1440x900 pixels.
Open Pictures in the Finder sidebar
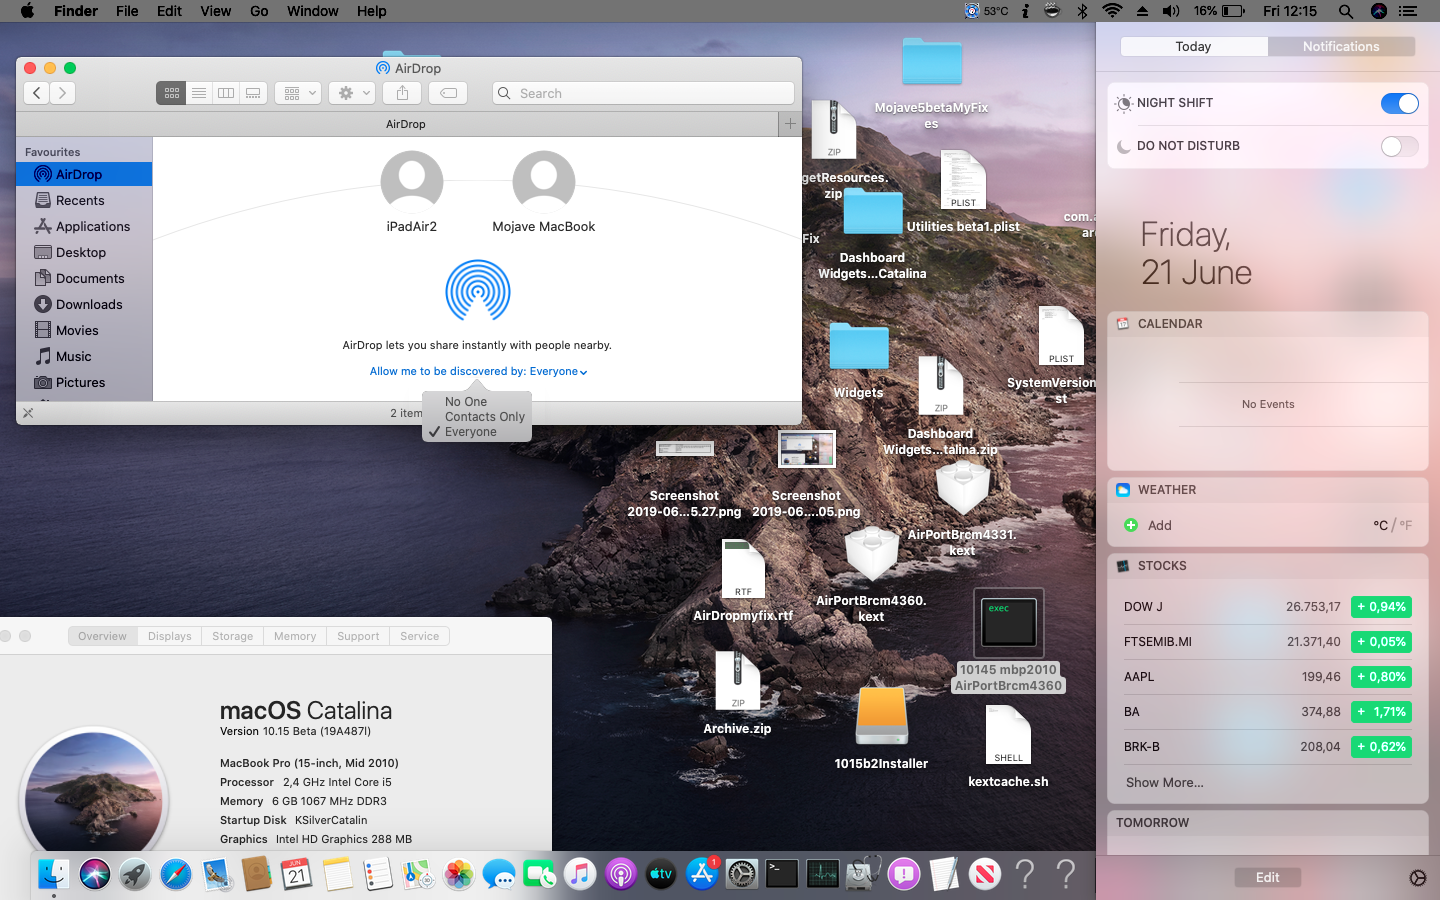84,382
